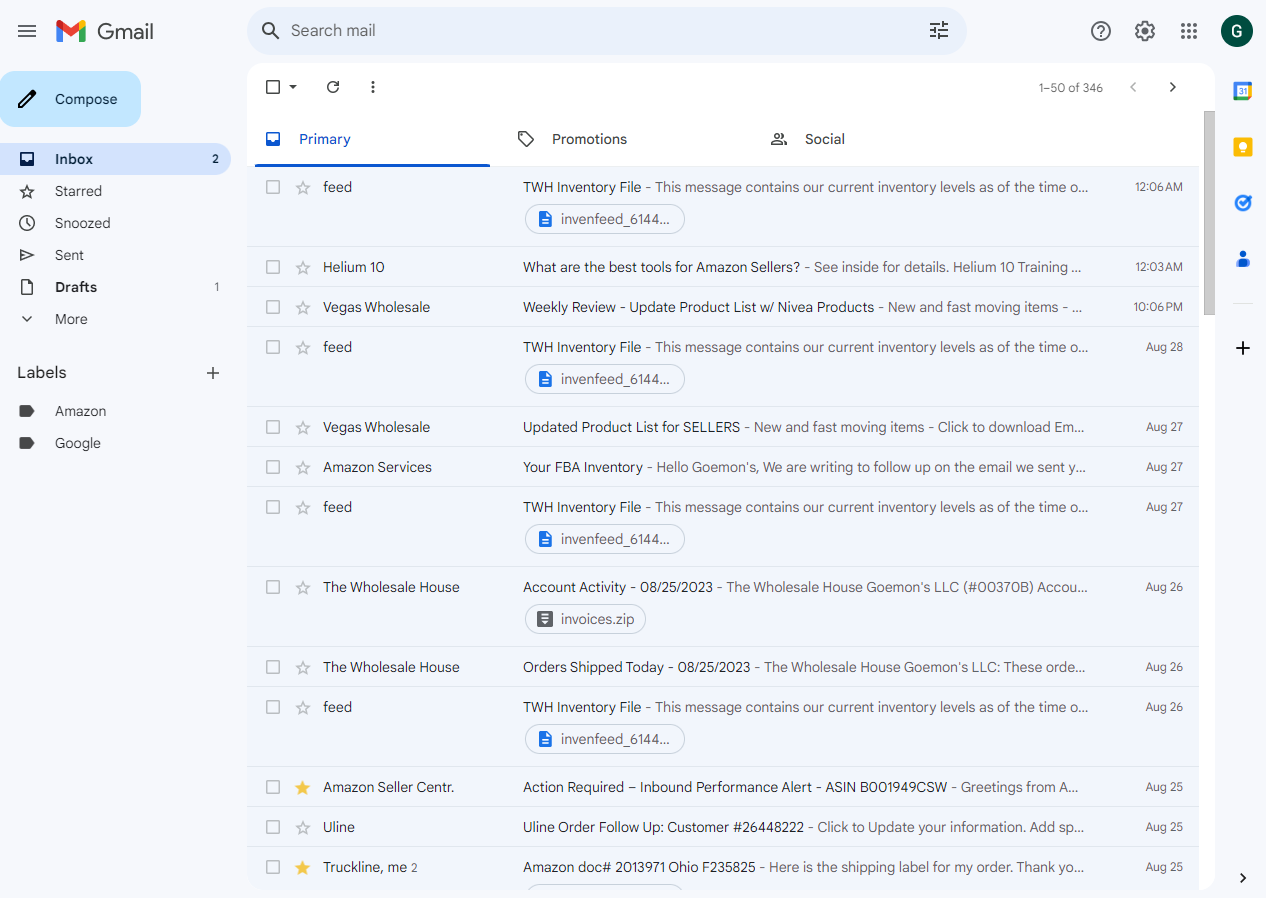Check the Weekly Review email checkbox
The width and height of the screenshot is (1266, 898).
tap(273, 307)
